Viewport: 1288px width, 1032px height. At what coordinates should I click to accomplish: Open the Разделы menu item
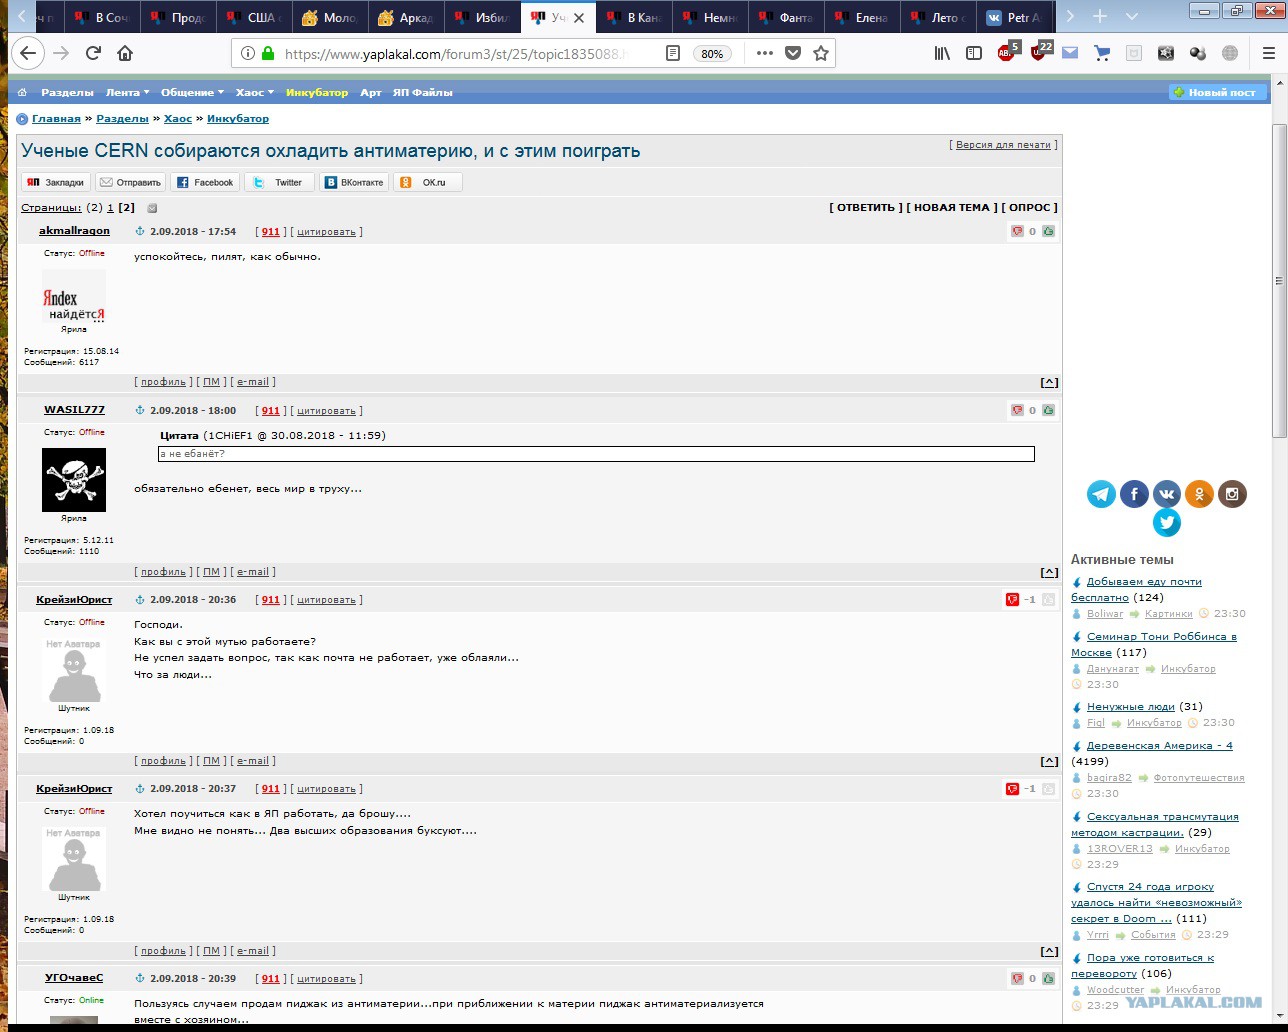(67, 92)
